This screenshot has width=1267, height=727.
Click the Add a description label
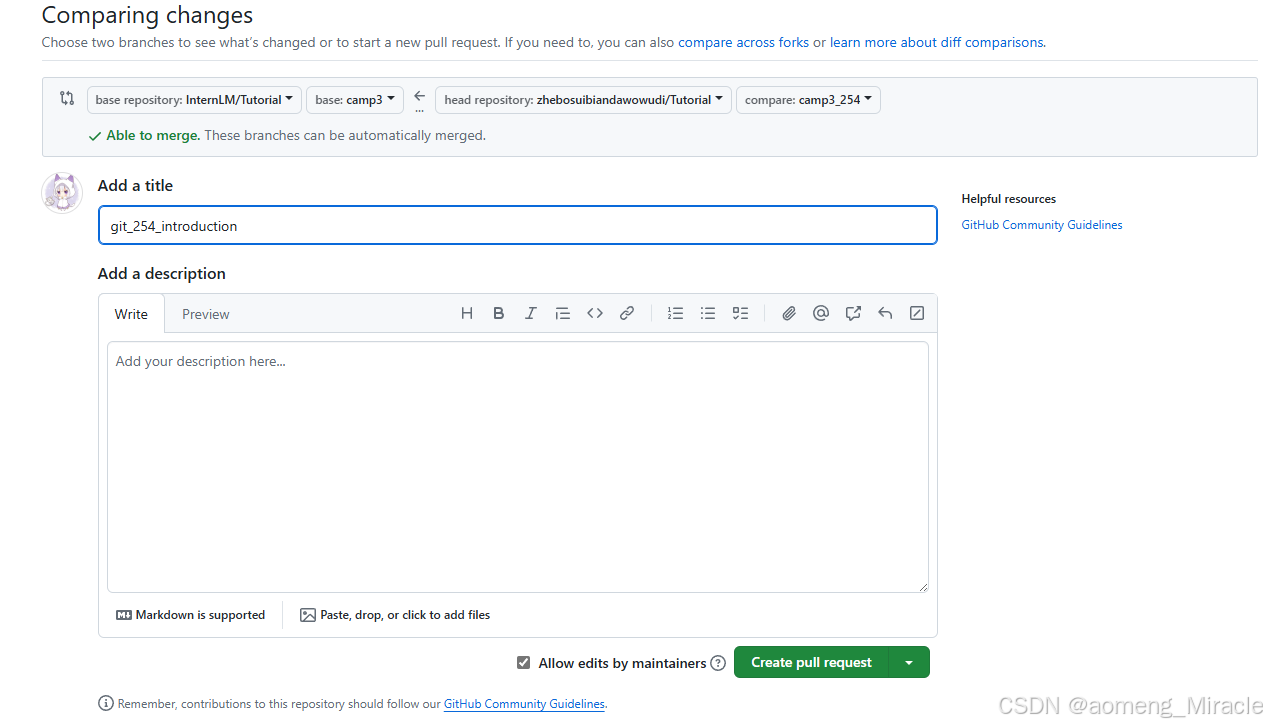pos(161,273)
